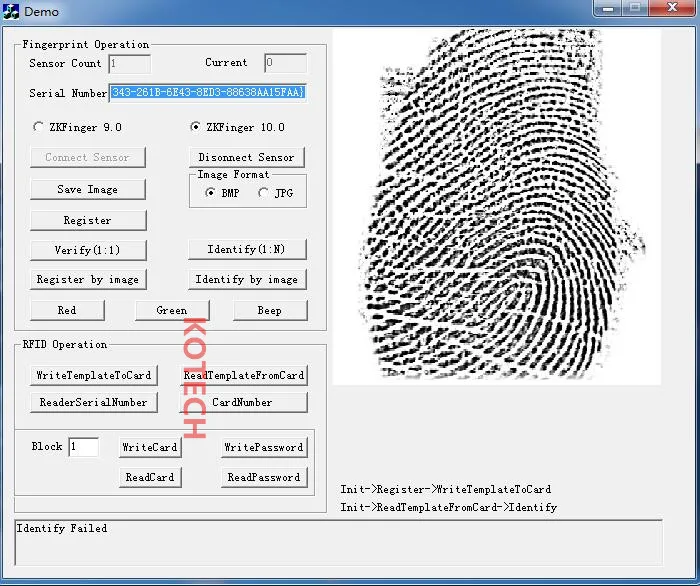Viewport: 700px width, 586px height.
Task: Click the ReadCard button
Action: (x=150, y=478)
